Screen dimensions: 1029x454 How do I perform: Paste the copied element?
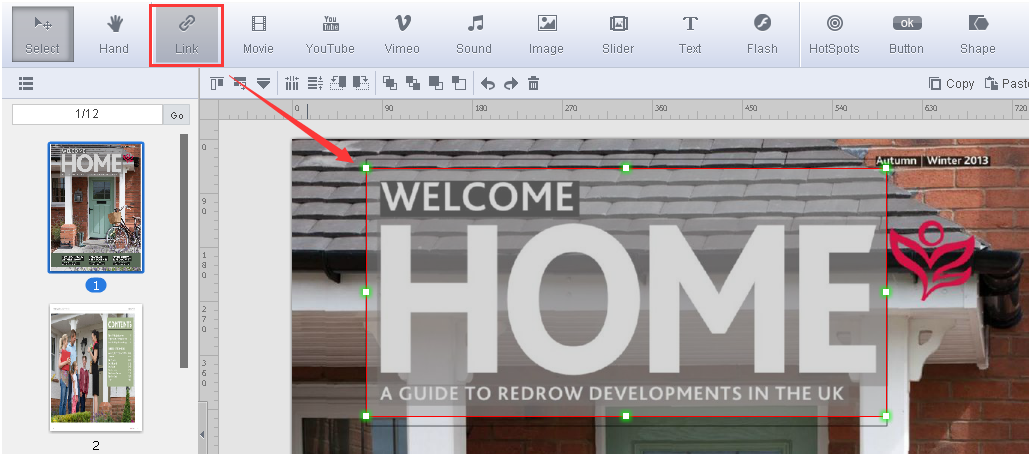click(x=1006, y=83)
